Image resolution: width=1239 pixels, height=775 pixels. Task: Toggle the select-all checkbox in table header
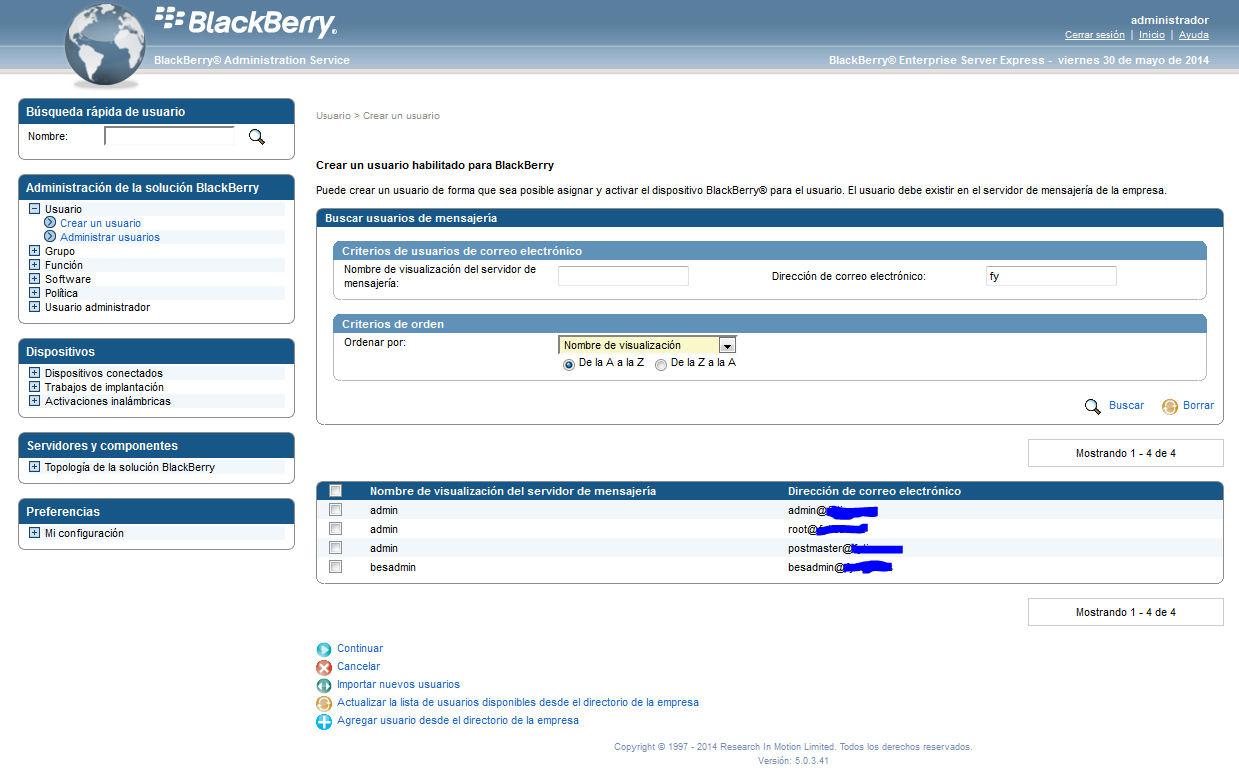tap(335, 491)
